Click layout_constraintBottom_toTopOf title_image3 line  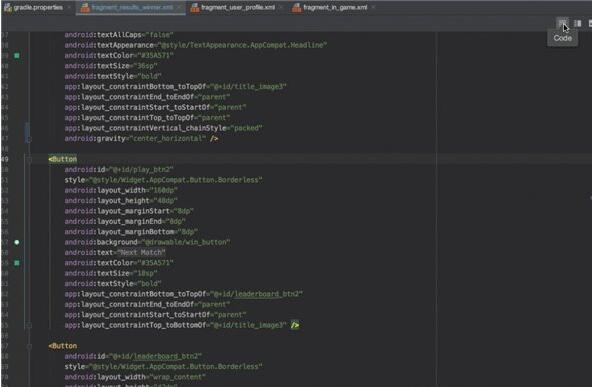(175, 86)
